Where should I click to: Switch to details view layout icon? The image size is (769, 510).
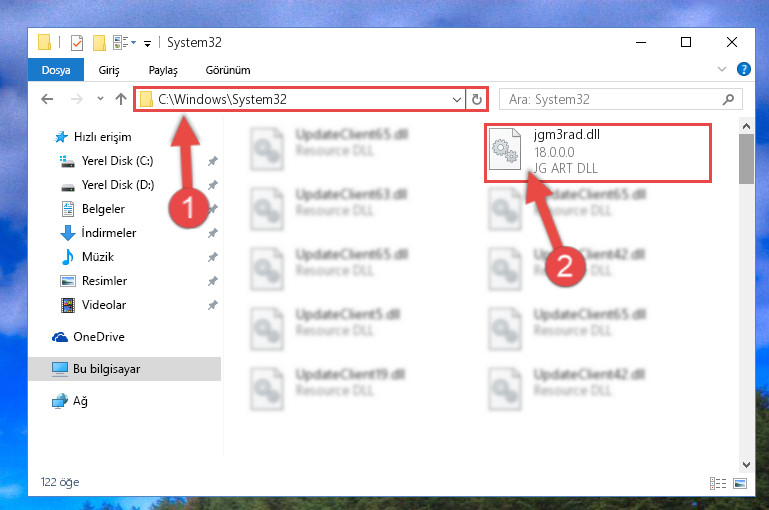(x=718, y=483)
